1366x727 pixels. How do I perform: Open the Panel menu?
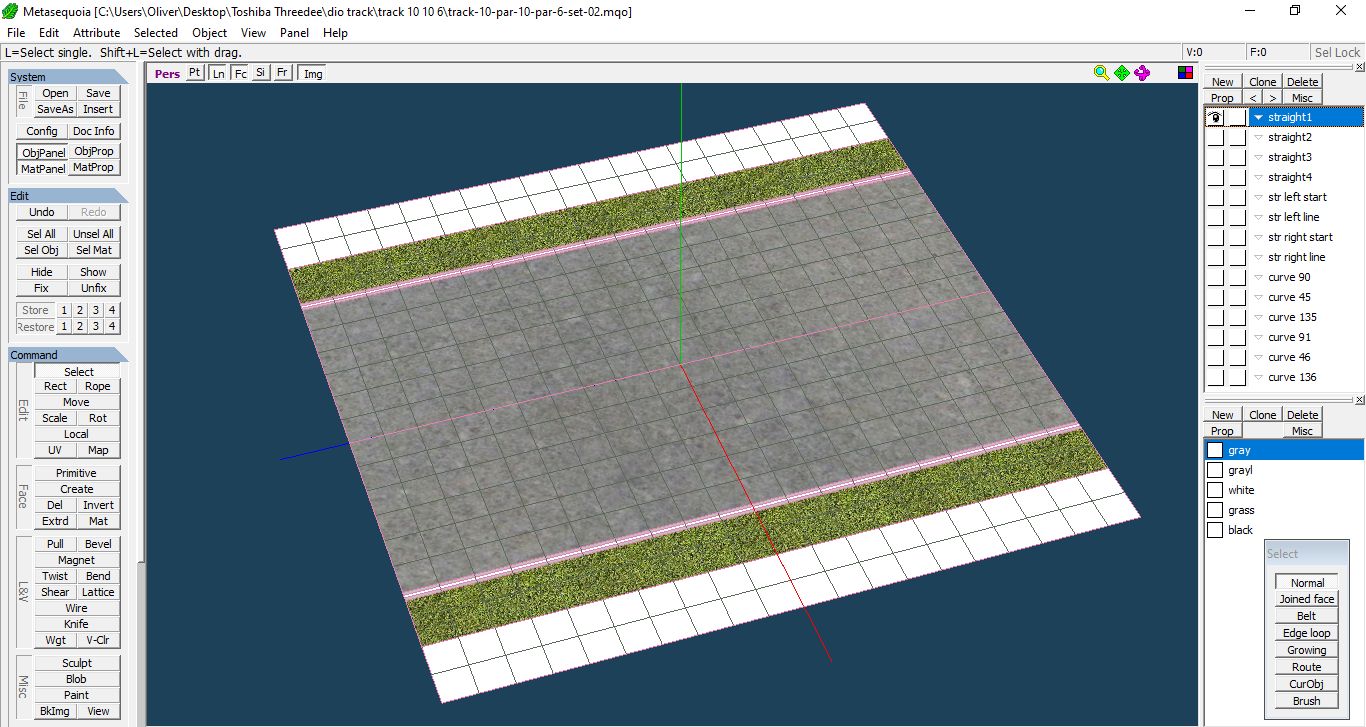point(294,33)
